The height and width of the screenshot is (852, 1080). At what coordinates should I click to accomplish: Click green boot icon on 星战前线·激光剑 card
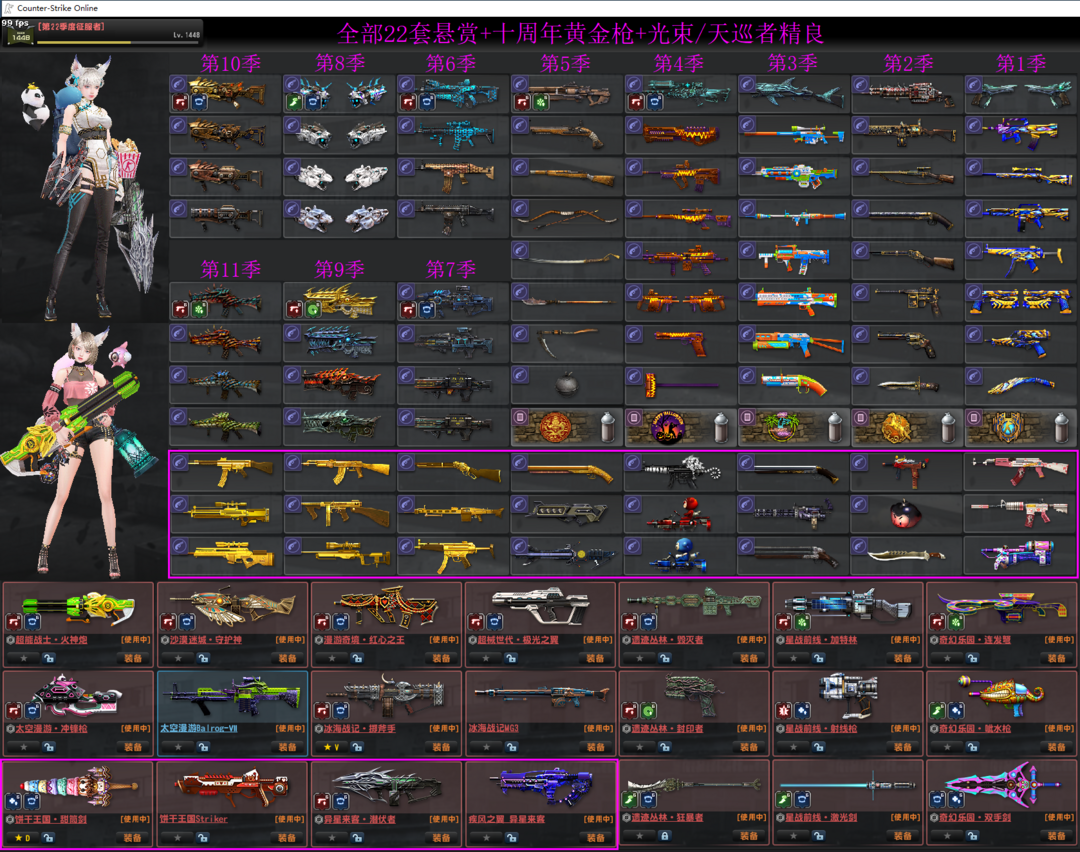(x=785, y=800)
